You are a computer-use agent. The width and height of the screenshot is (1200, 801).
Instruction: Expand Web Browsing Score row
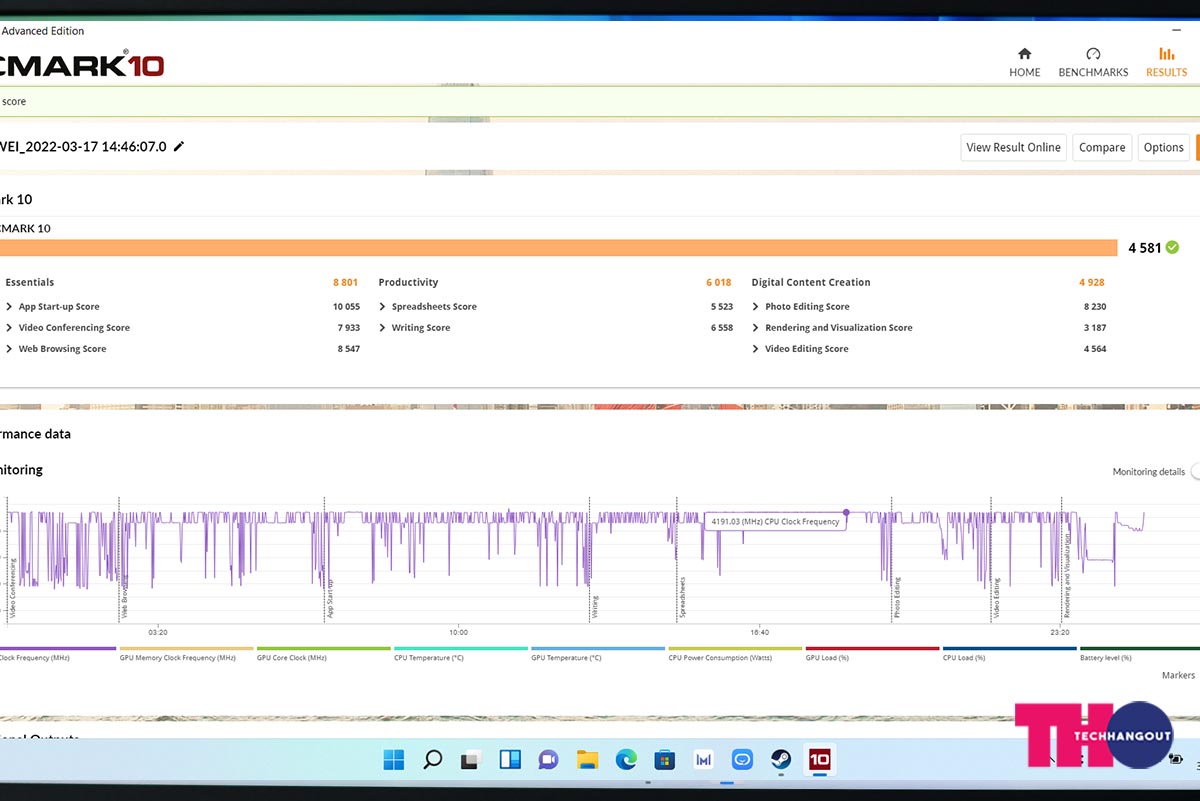pos(9,349)
